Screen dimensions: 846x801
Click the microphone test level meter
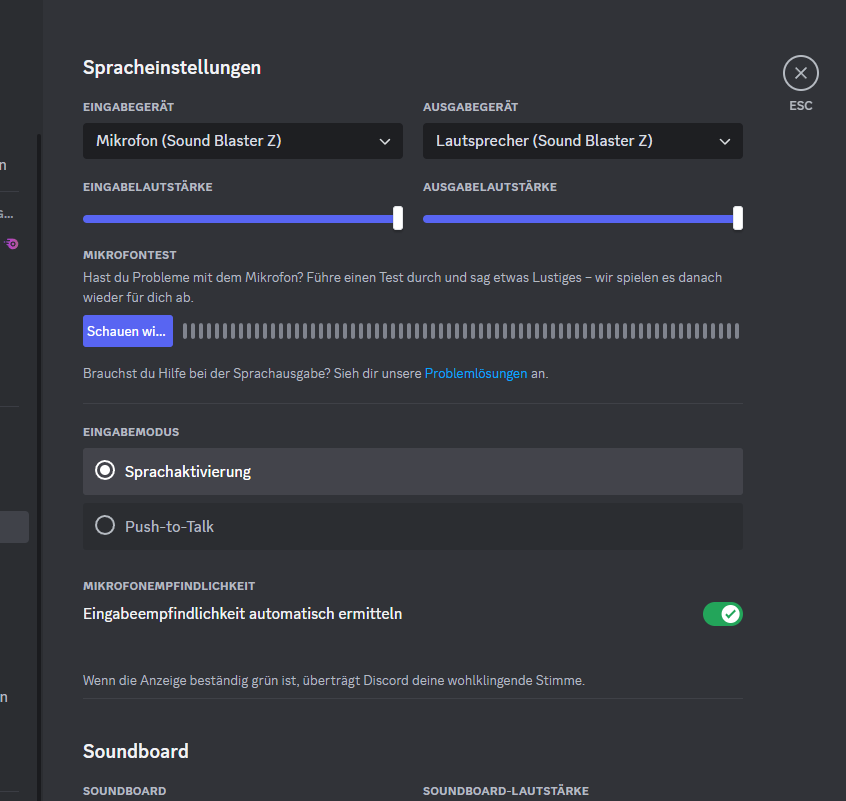point(460,331)
